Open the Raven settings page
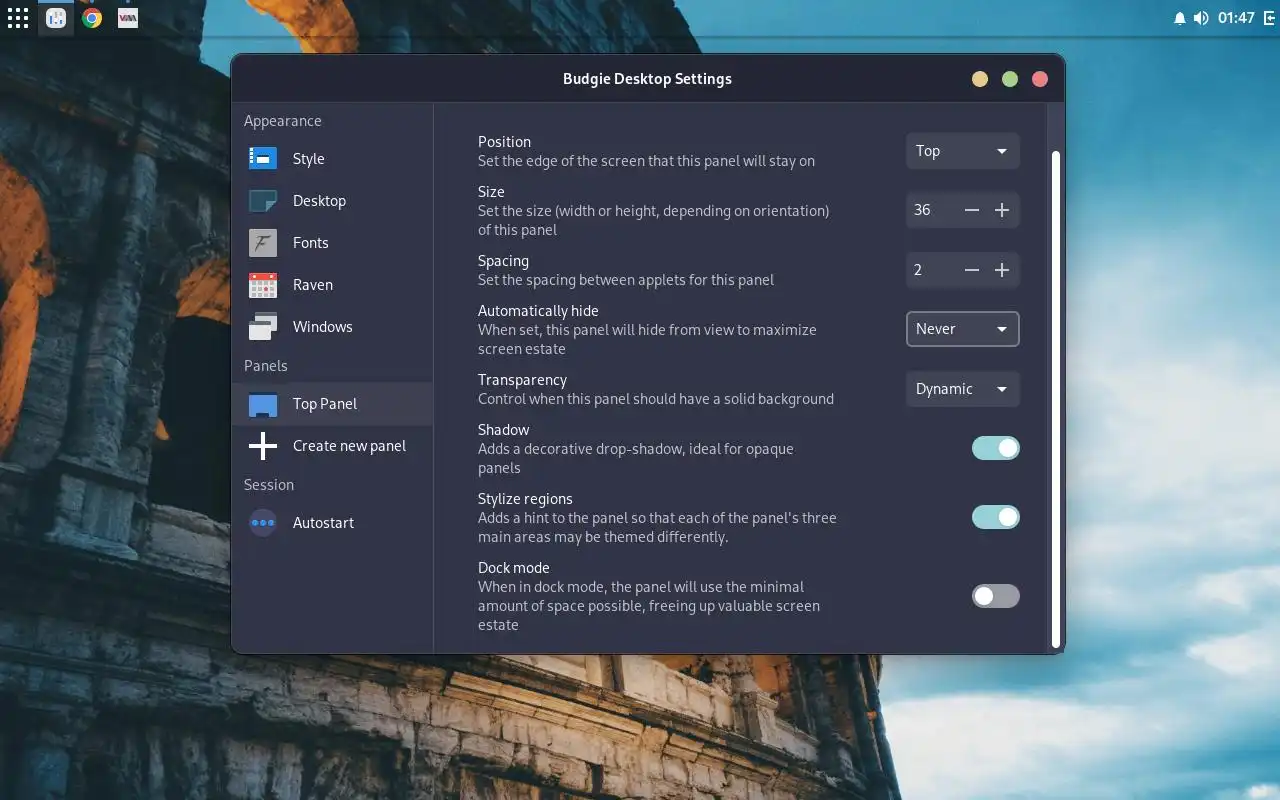This screenshot has height=800, width=1280. tap(333, 285)
